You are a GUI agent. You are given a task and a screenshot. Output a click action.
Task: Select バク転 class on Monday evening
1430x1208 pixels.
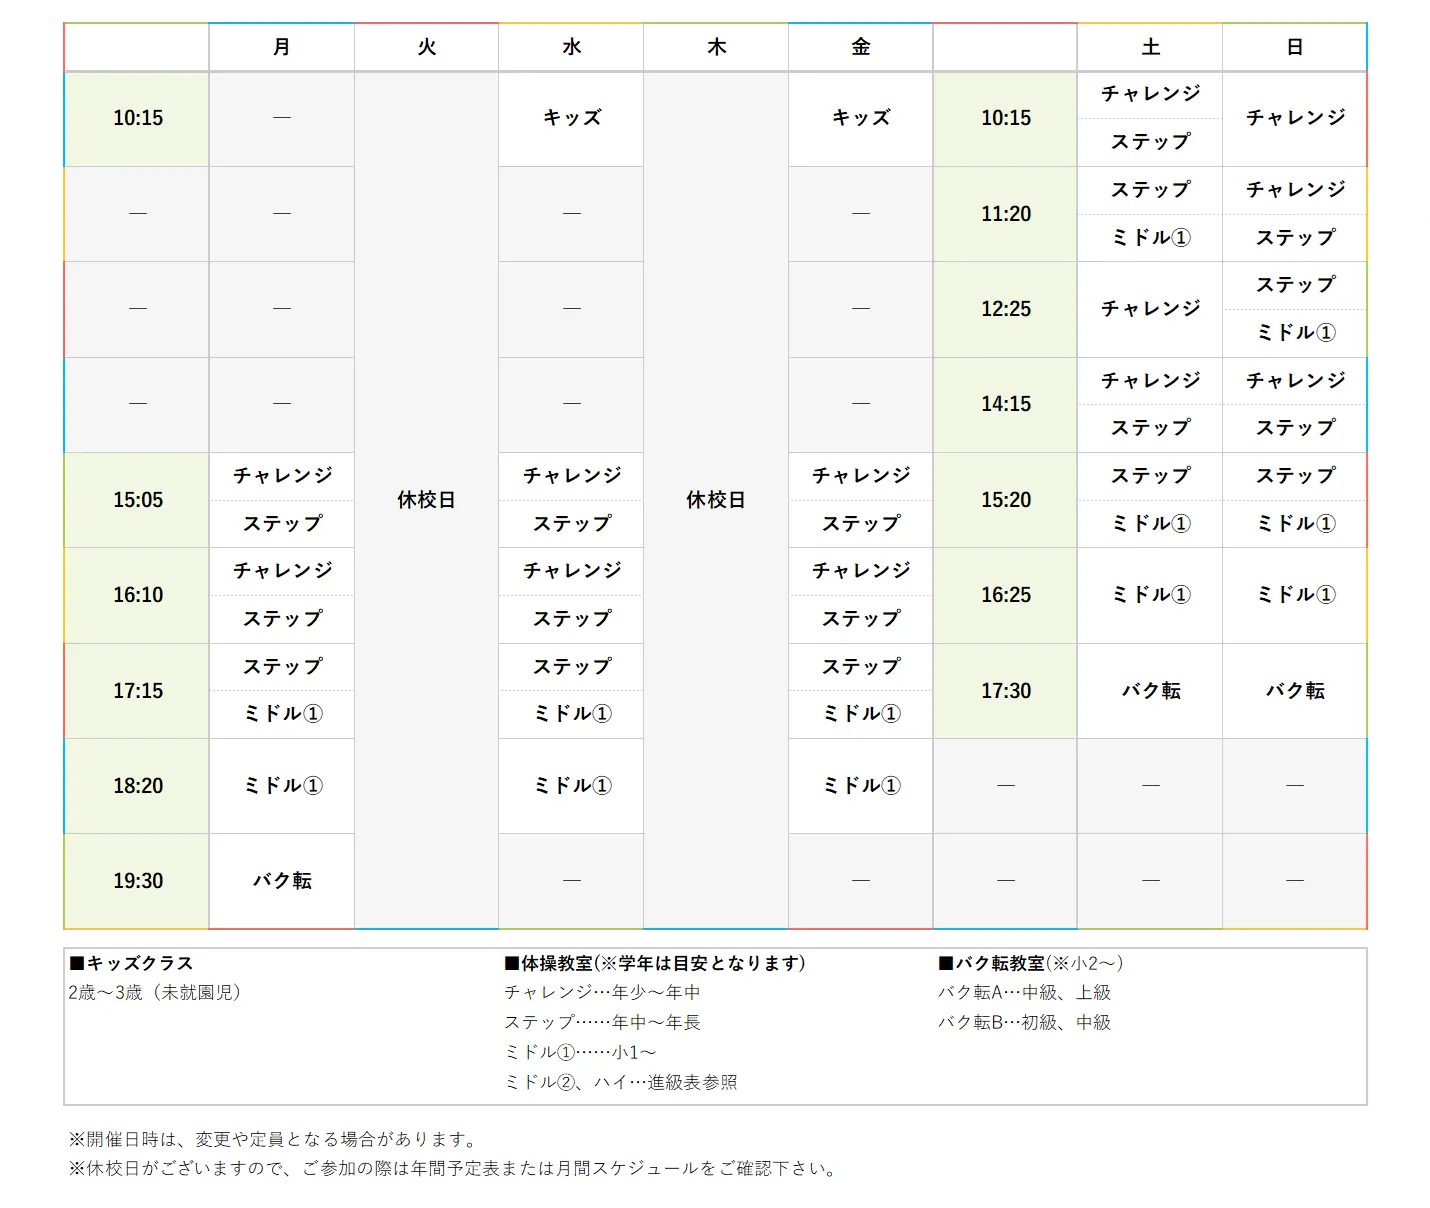click(x=281, y=881)
